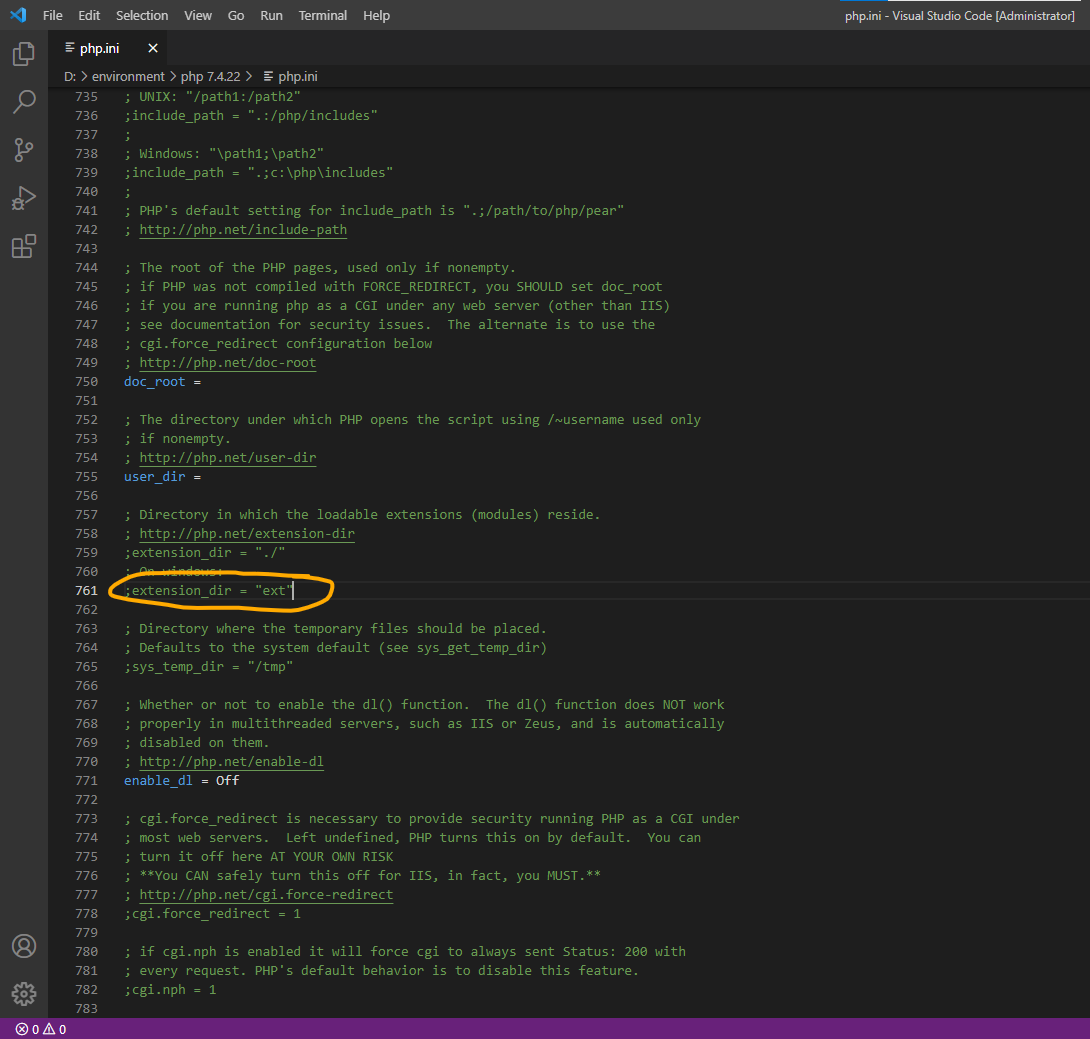Click the php.ini breadcrumb segment
Image resolution: width=1090 pixels, height=1039 pixels.
click(x=298, y=76)
